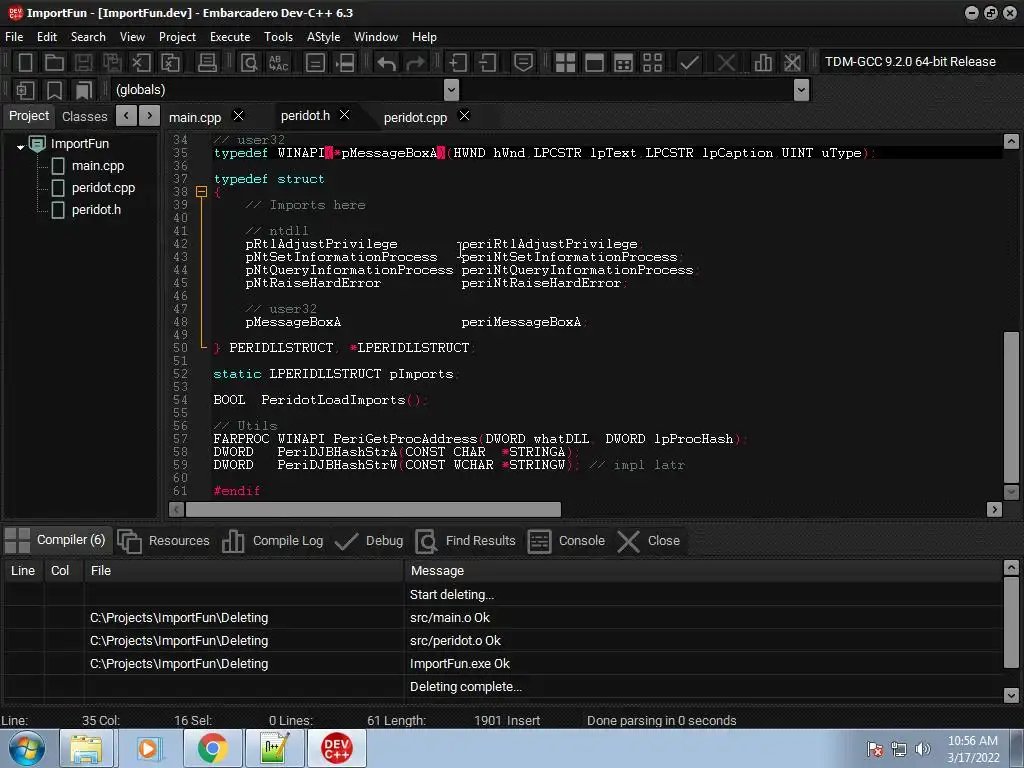Open the Resources bottom tab
This screenshot has height=768, width=1024.
coord(164,541)
